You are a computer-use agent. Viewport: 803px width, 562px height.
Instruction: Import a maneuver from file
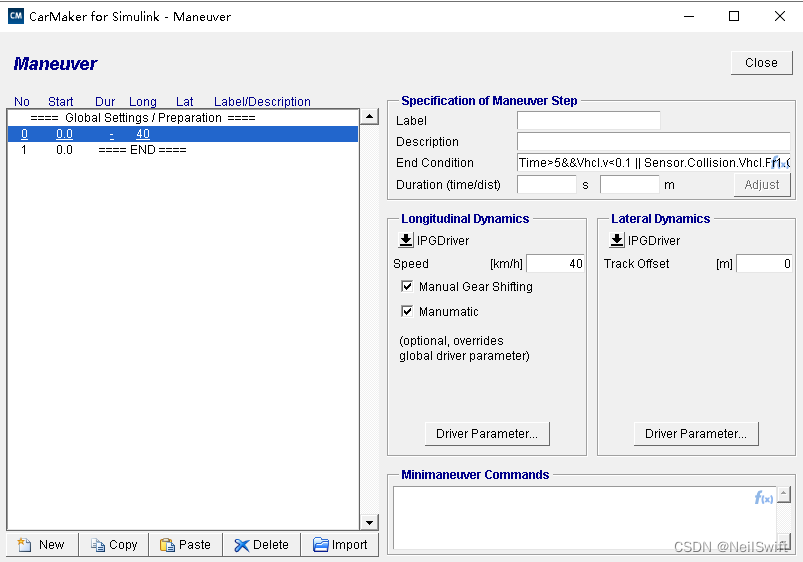[340, 545]
